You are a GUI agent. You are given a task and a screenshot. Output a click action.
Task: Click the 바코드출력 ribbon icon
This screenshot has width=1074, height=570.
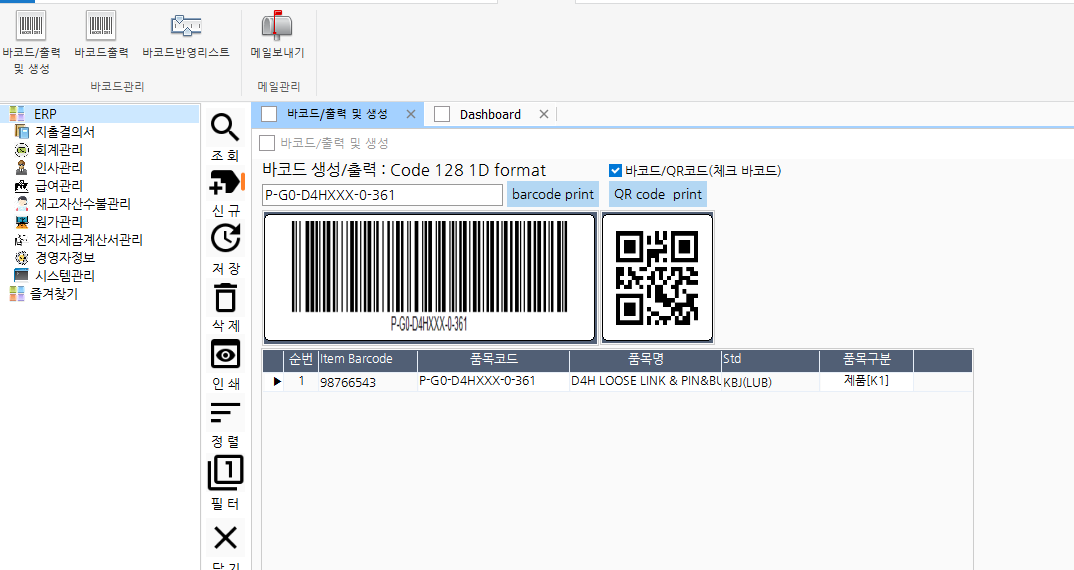(101, 26)
